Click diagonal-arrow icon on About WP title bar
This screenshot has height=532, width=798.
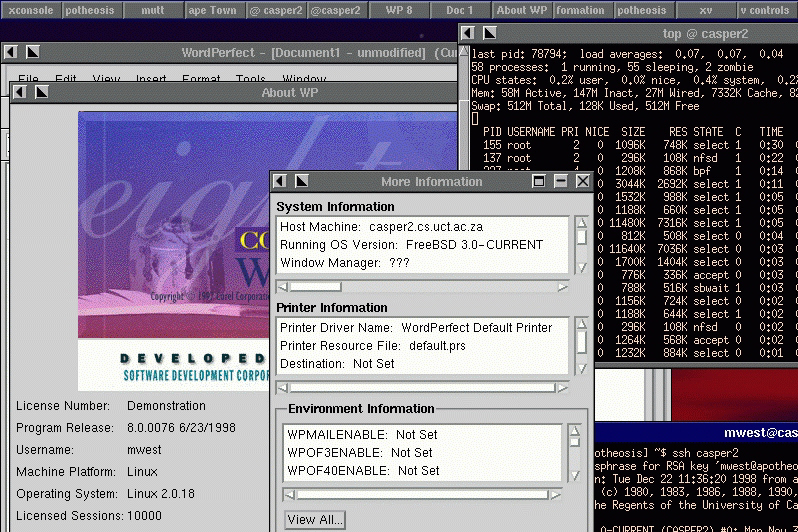coord(42,92)
